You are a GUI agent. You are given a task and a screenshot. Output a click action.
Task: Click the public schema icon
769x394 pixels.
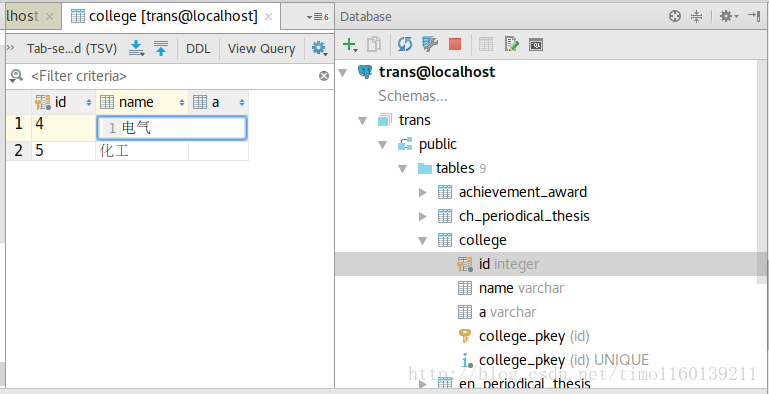click(x=405, y=144)
